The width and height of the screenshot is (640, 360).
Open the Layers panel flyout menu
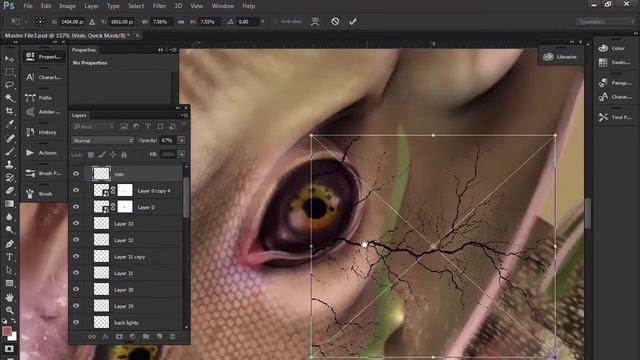(185, 116)
